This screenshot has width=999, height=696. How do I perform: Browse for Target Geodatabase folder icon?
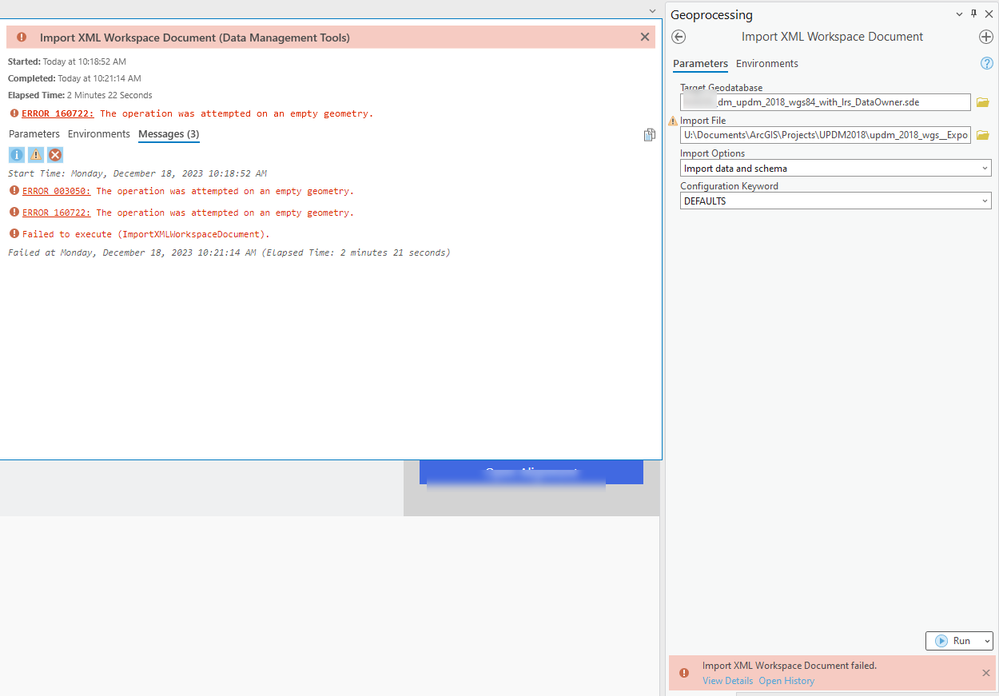982,102
